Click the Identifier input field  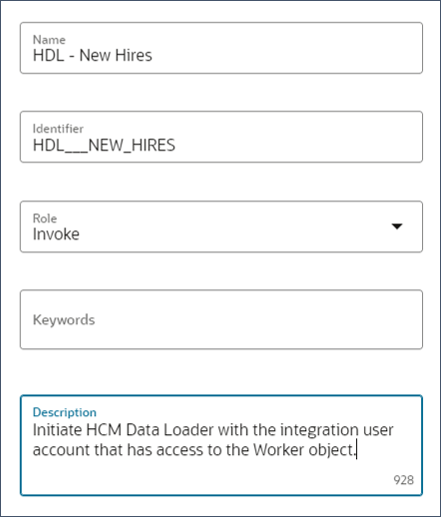tap(221, 137)
